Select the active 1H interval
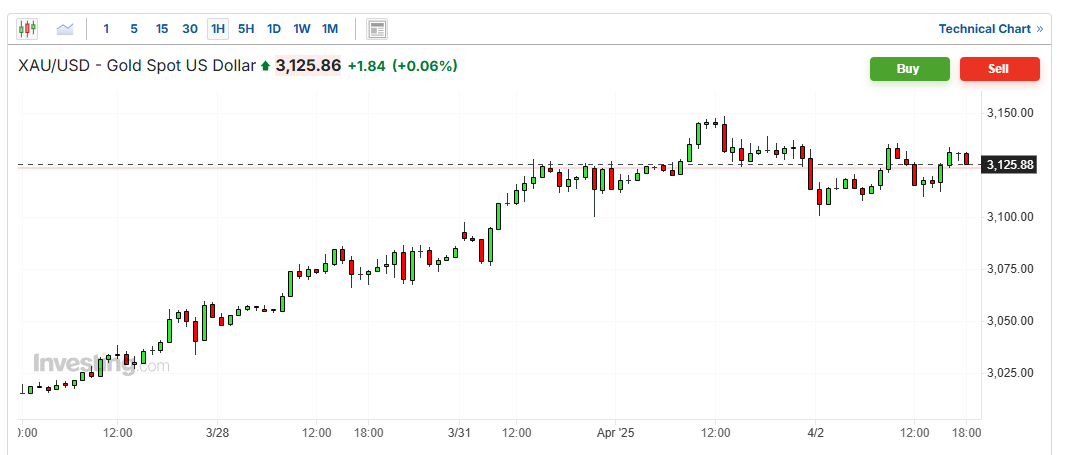This screenshot has height=455, width=1076. pyautogui.click(x=217, y=29)
